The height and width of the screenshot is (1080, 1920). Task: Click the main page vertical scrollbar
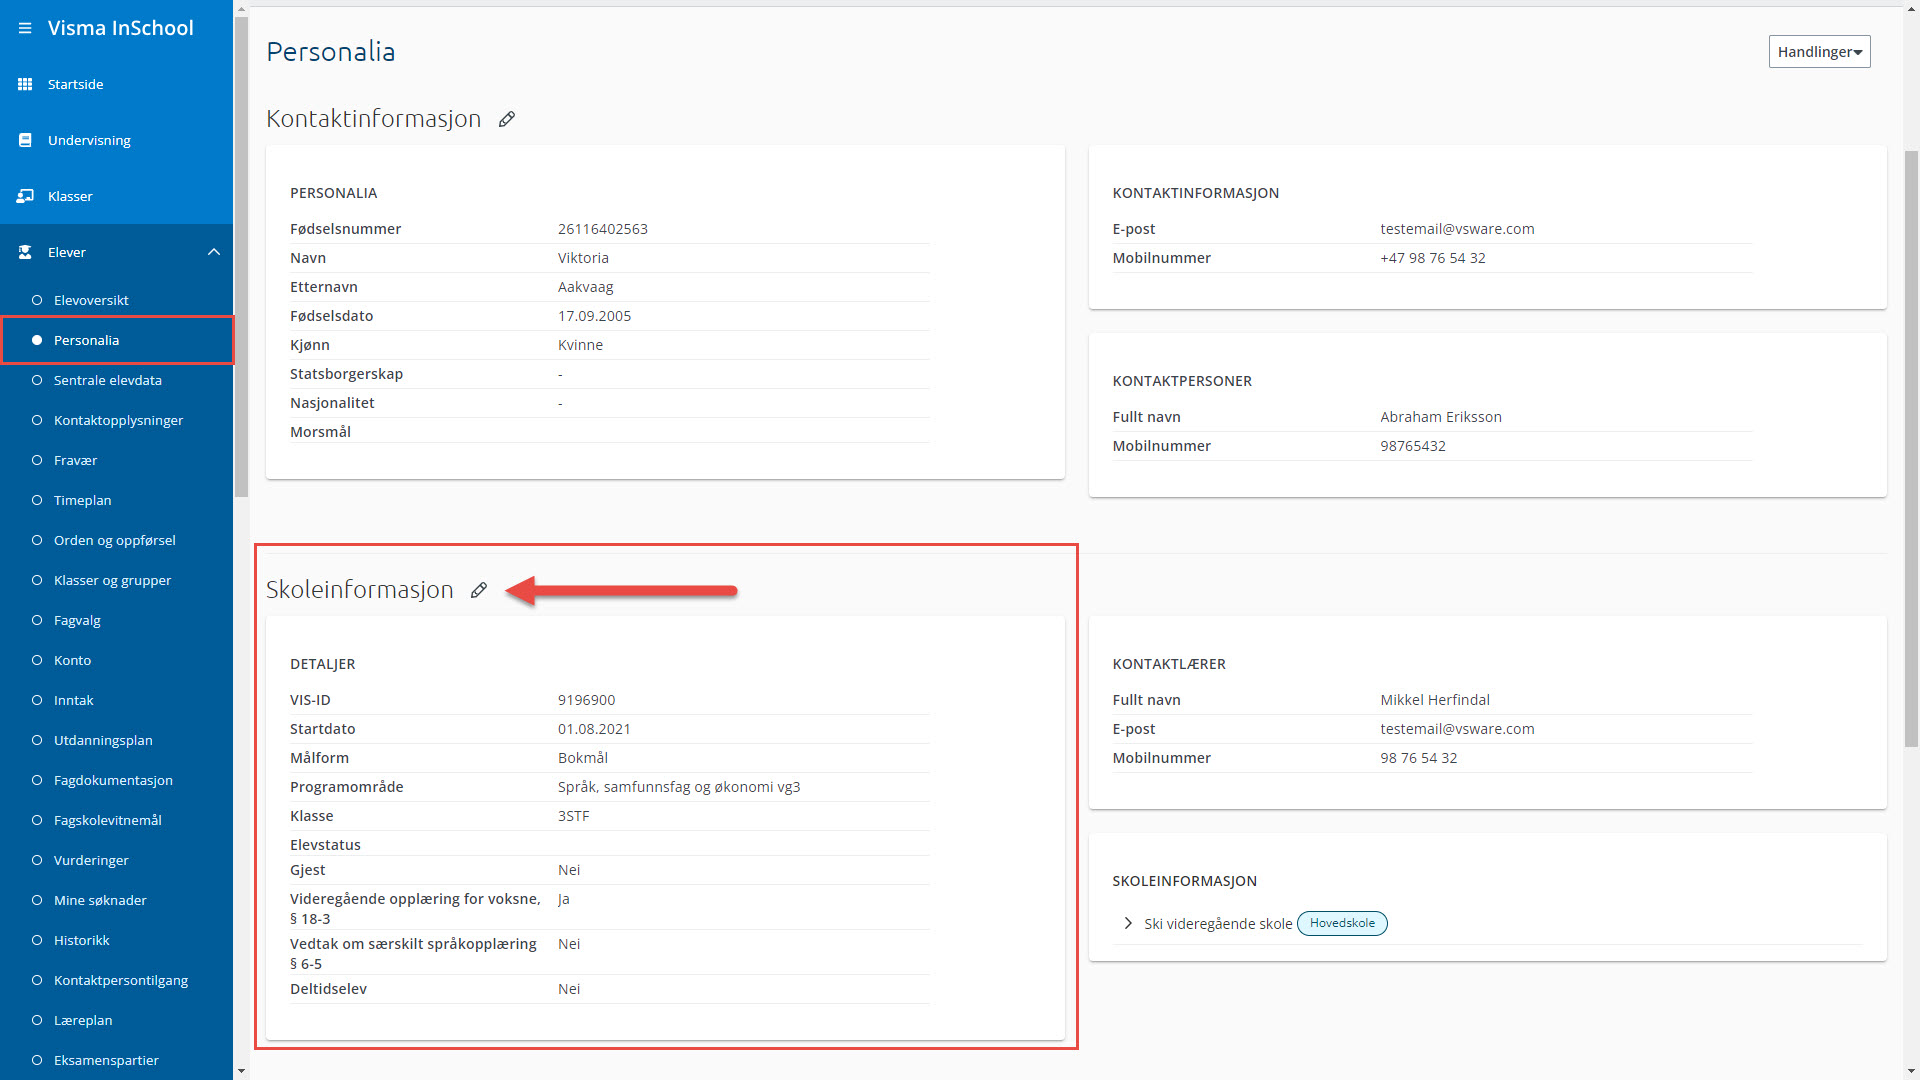tap(1911, 448)
